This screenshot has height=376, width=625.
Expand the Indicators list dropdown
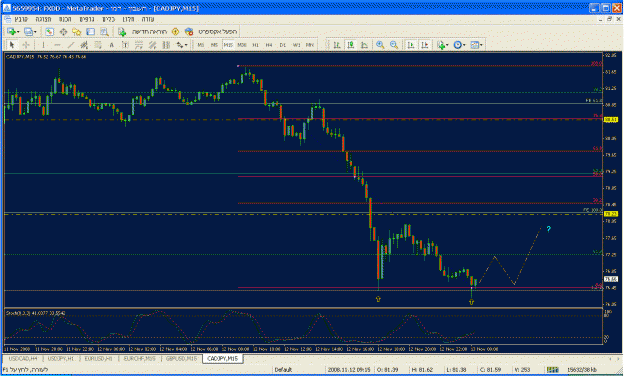(447, 45)
